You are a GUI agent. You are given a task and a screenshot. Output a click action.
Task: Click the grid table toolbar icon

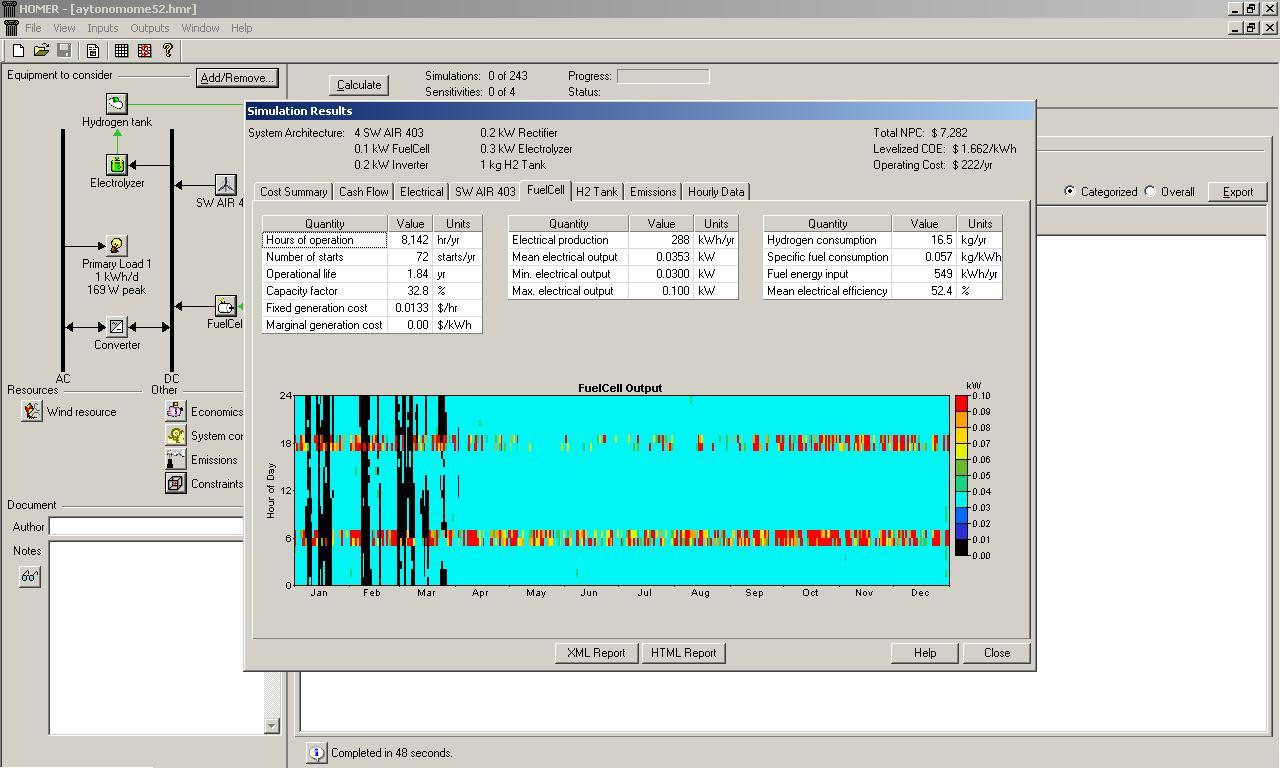122,50
